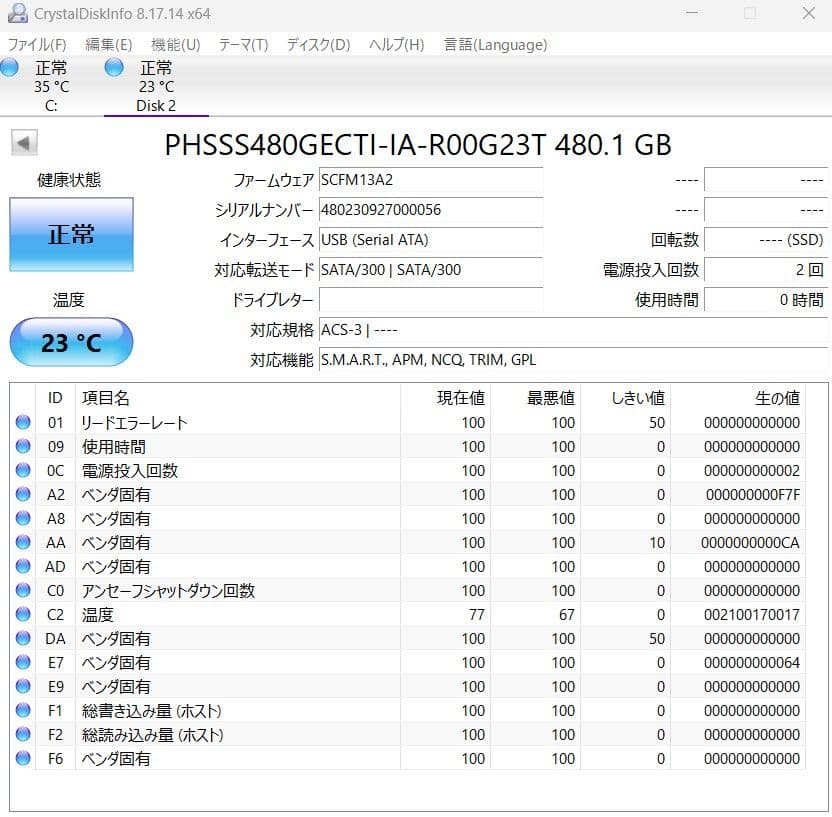
Task: Click status orb for ID A8 row
Action: (23, 518)
